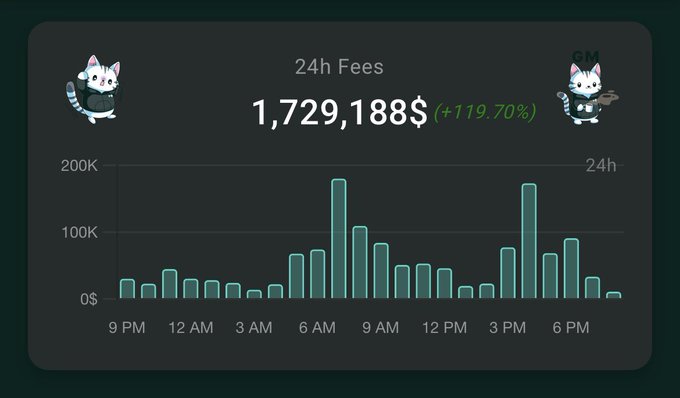680x398 pixels.
Task: Click the (+119.70%) change percentage
Action: coord(485,112)
